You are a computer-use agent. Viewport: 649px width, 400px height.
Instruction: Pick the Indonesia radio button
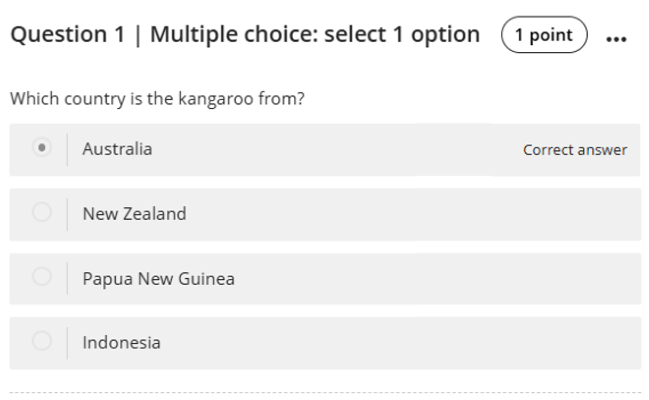41,342
